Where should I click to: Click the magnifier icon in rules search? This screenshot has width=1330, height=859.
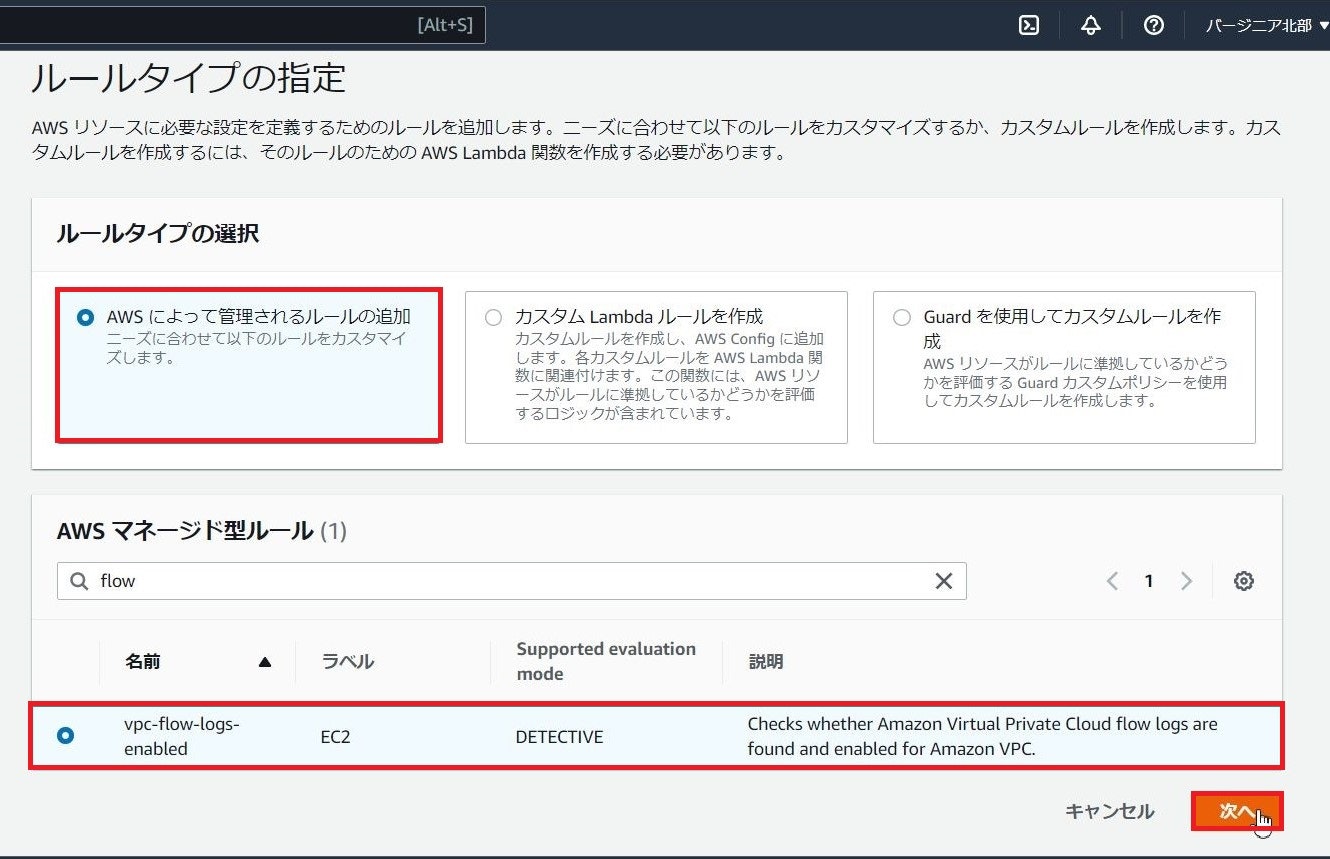point(78,581)
